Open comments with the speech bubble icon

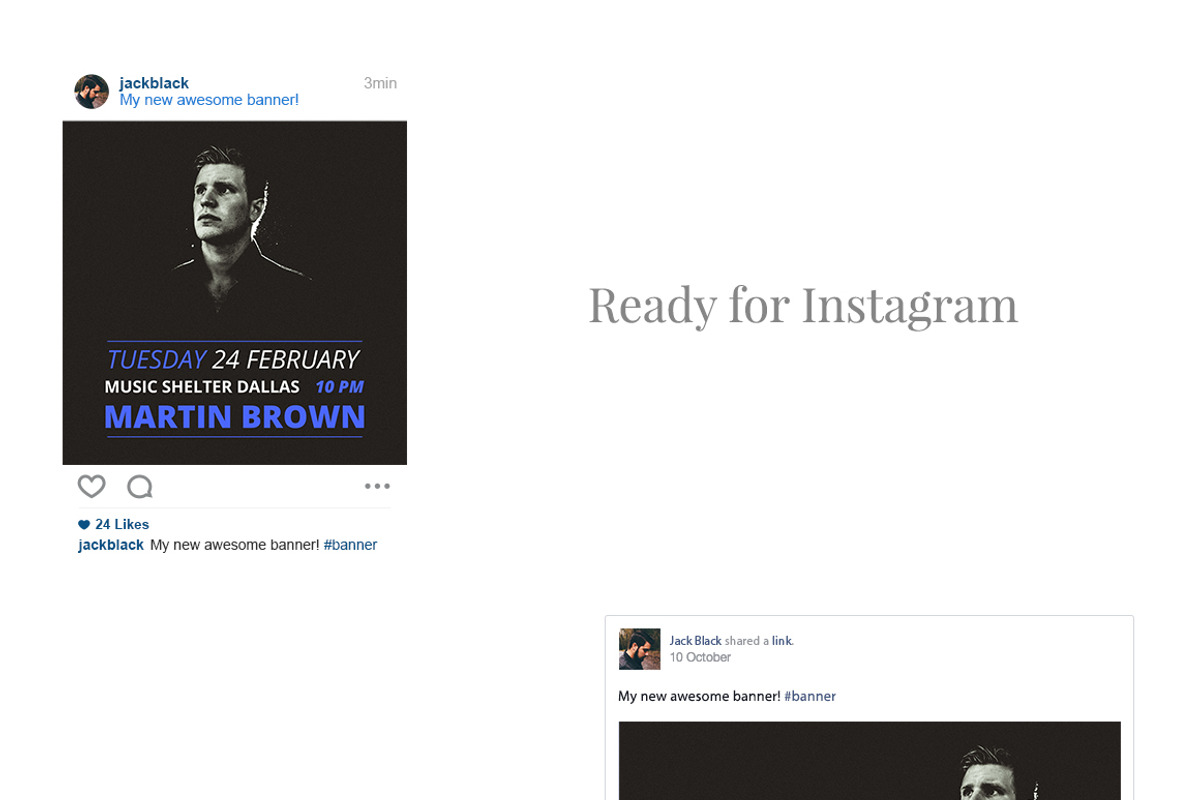click(140, 487)
